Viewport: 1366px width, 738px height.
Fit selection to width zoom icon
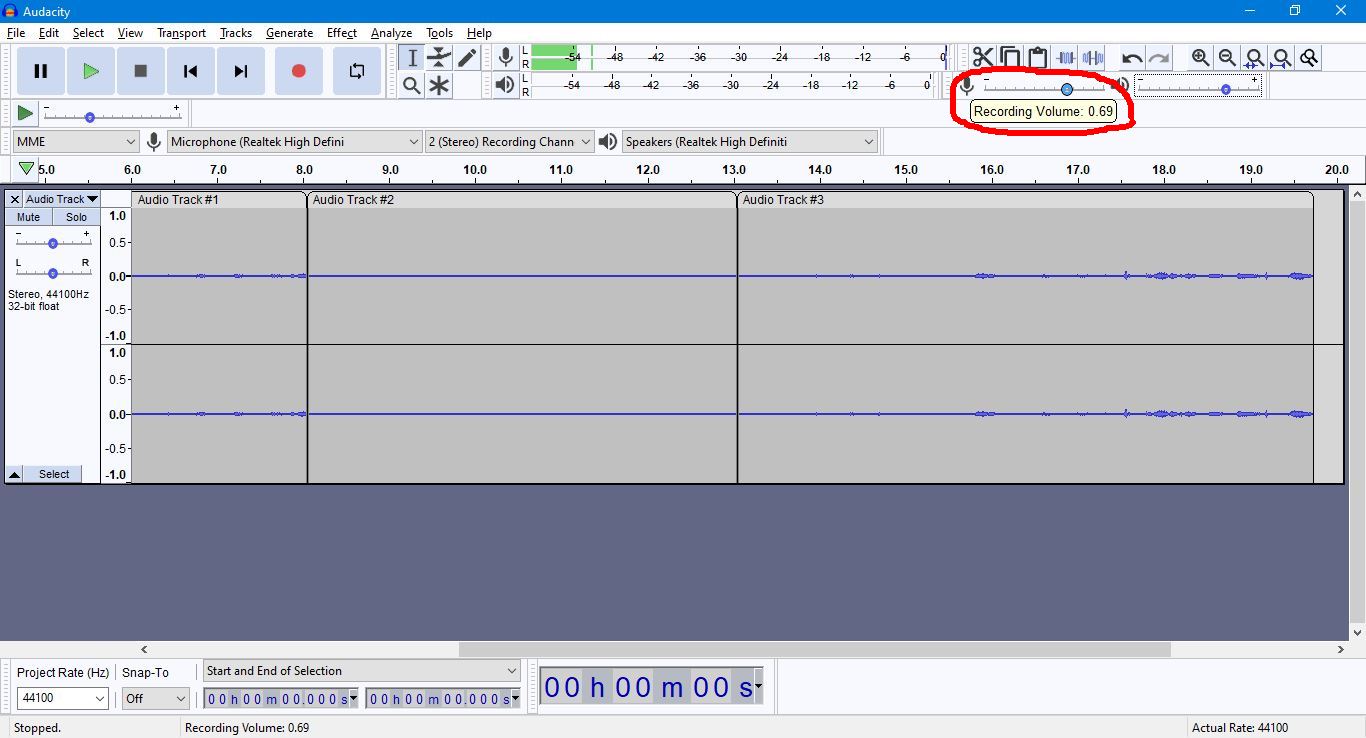[1254, 58]
